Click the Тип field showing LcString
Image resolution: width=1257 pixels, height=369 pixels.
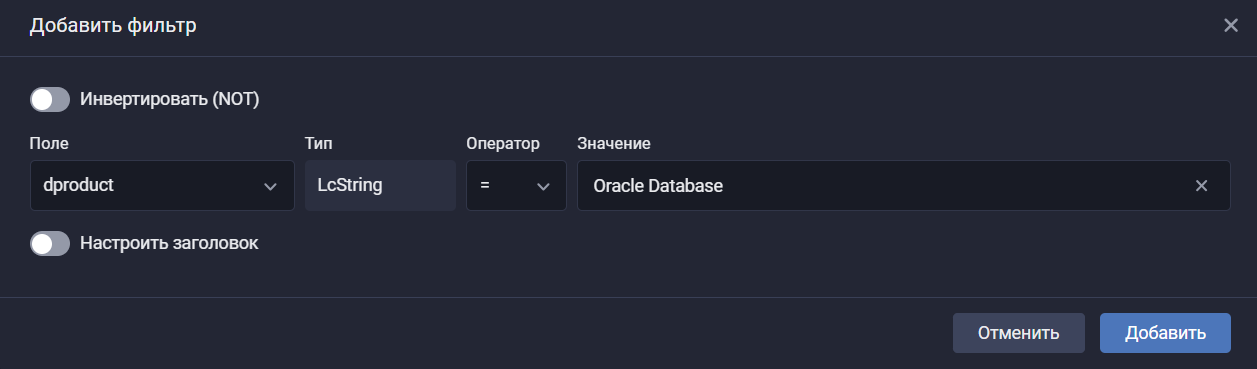[380, 186]
